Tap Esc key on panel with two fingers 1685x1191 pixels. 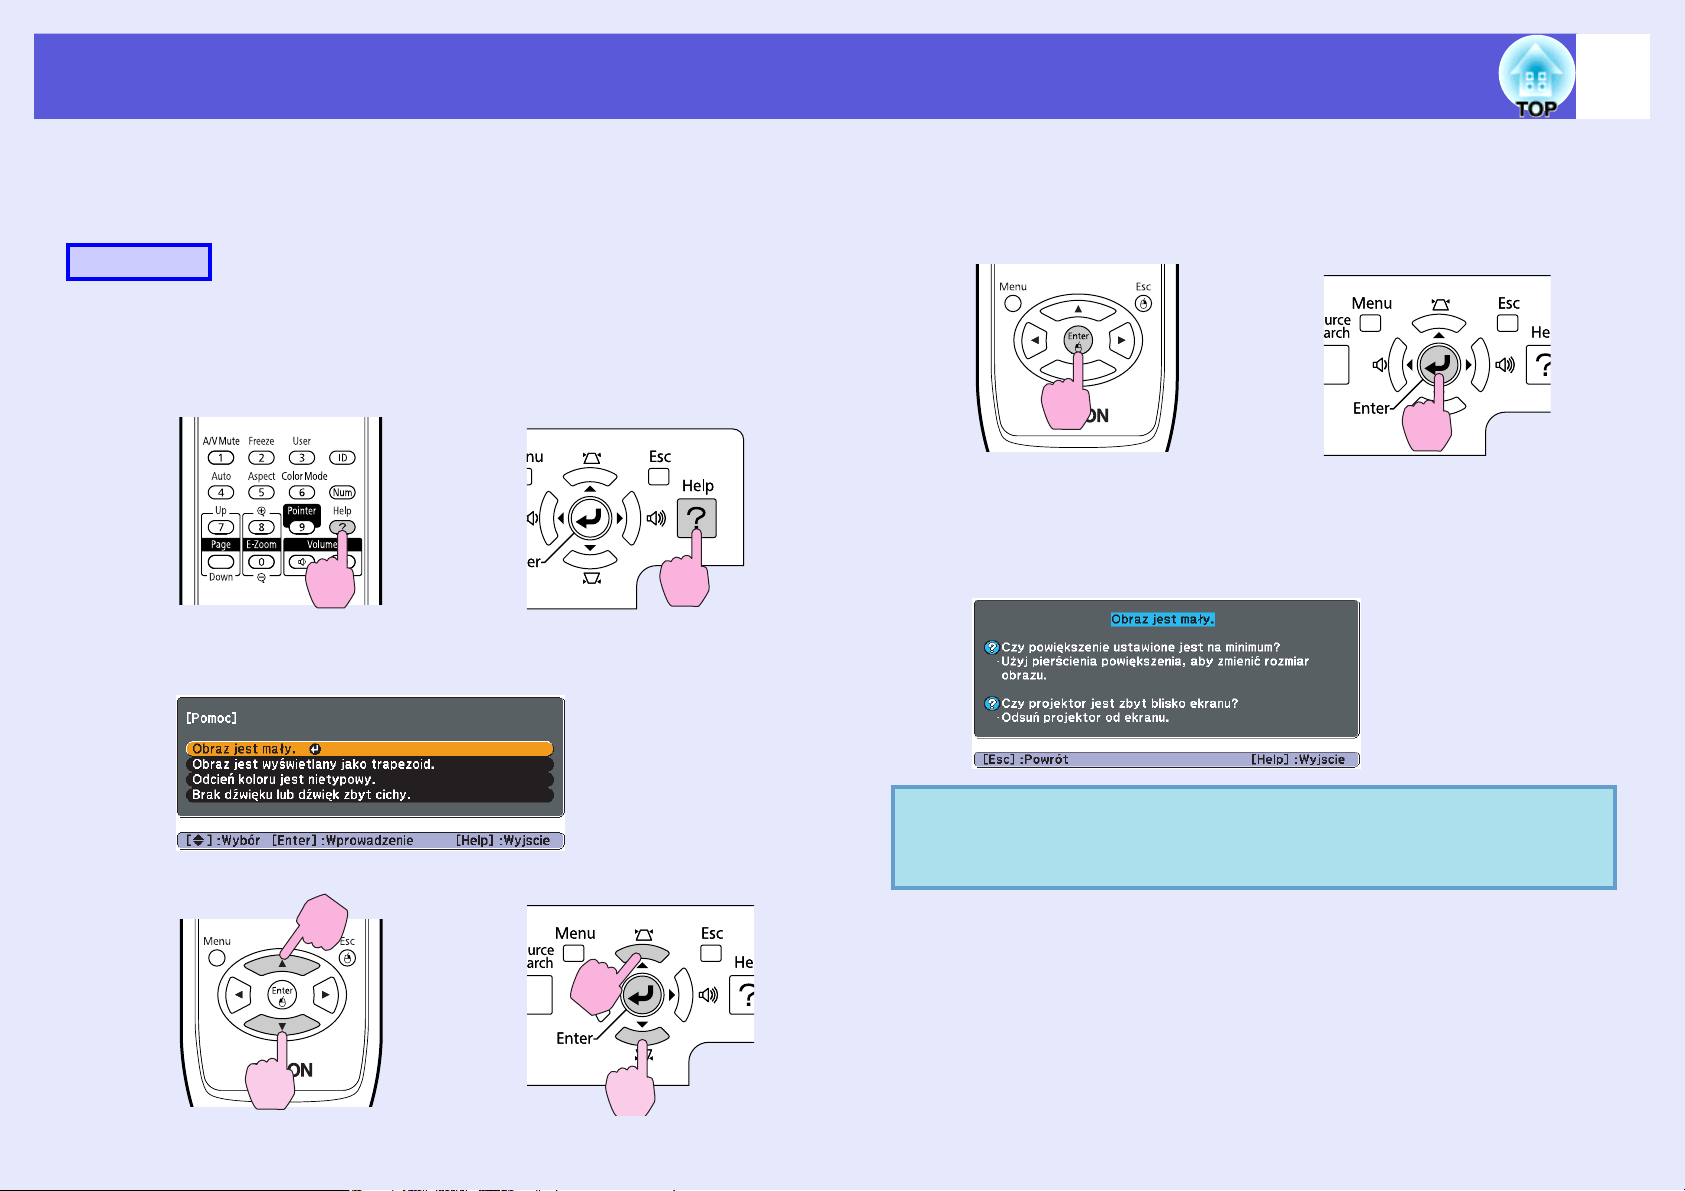pos(711,954)
